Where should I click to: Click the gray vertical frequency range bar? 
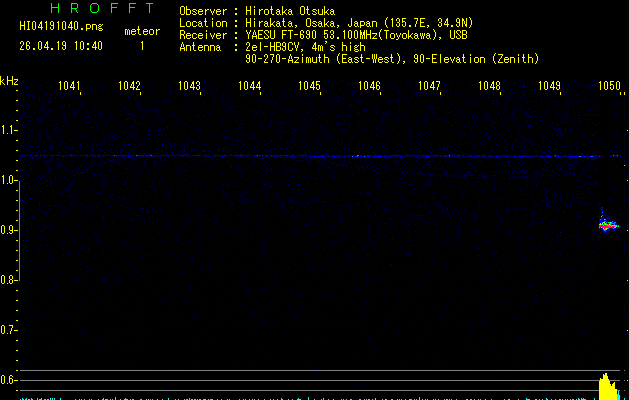click(19, 230)
